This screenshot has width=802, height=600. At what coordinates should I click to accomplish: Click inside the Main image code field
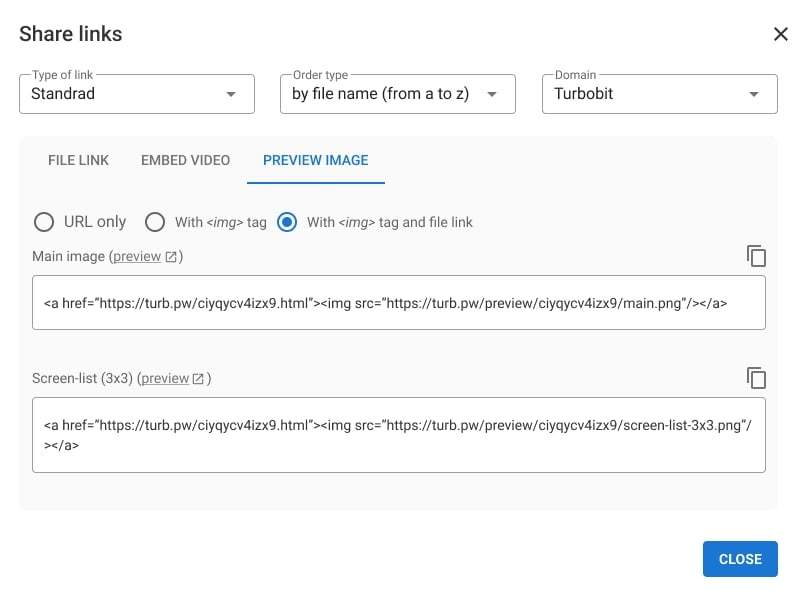[x=398, y=302]
